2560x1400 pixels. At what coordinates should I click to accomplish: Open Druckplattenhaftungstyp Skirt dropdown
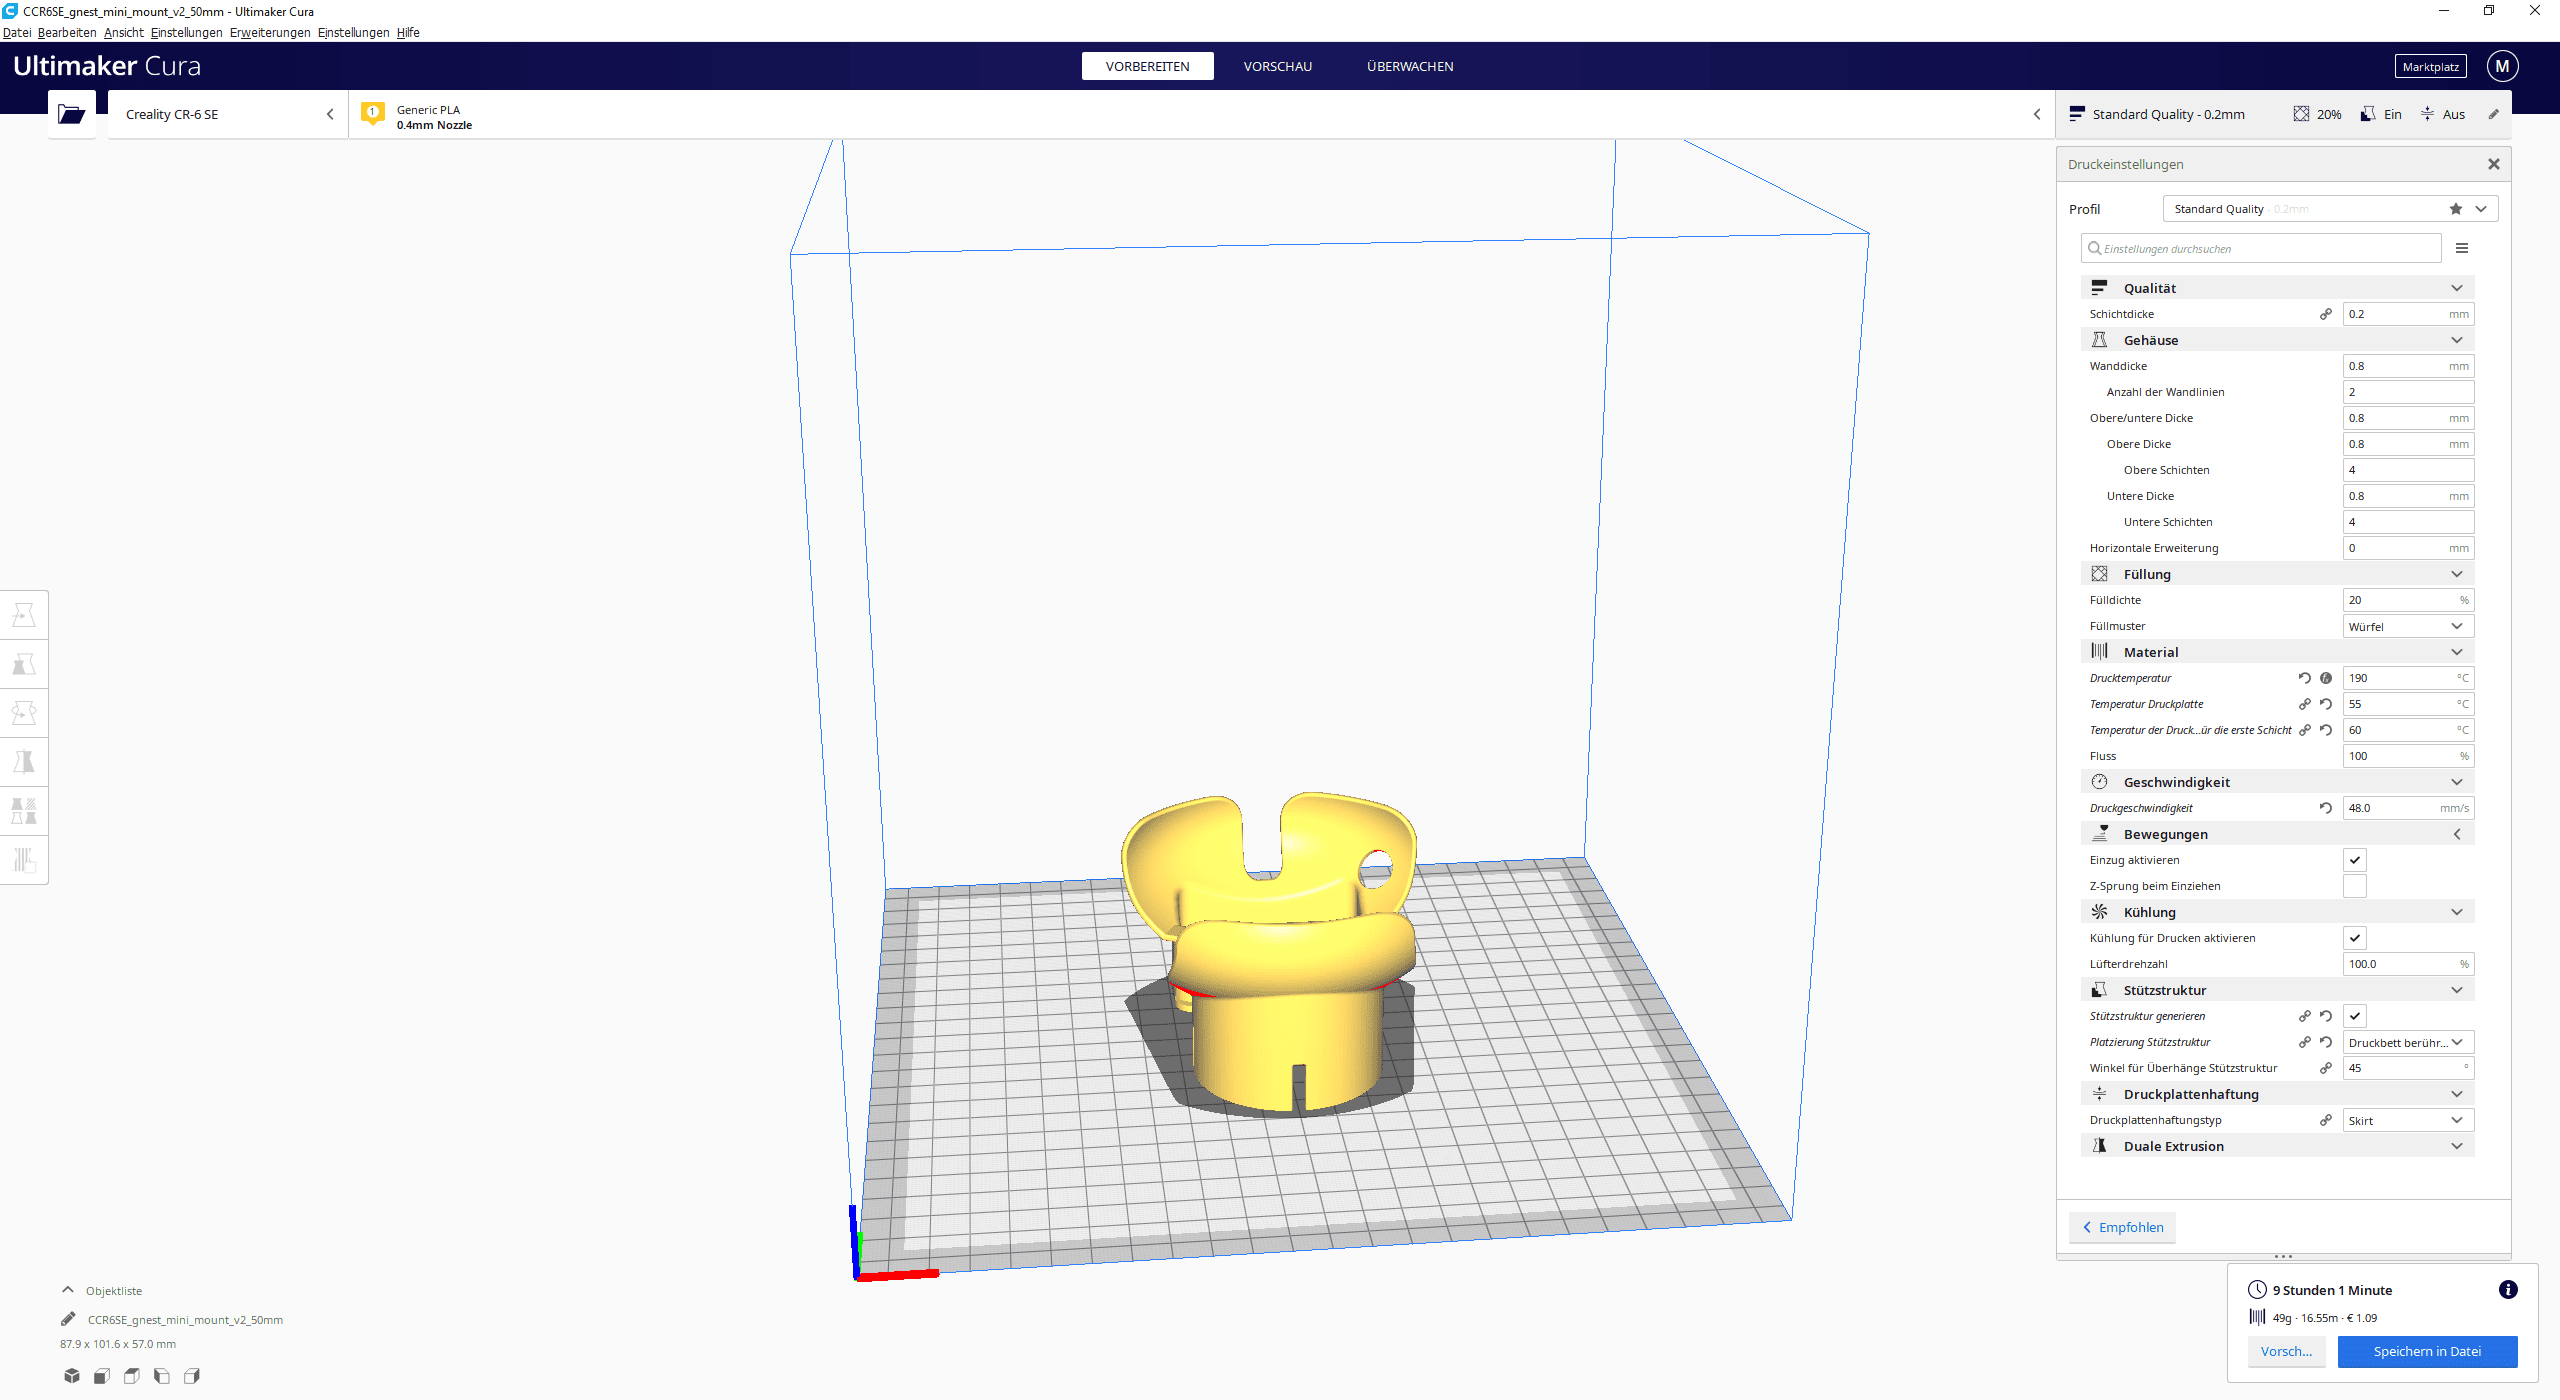tap(2407, 1120)
